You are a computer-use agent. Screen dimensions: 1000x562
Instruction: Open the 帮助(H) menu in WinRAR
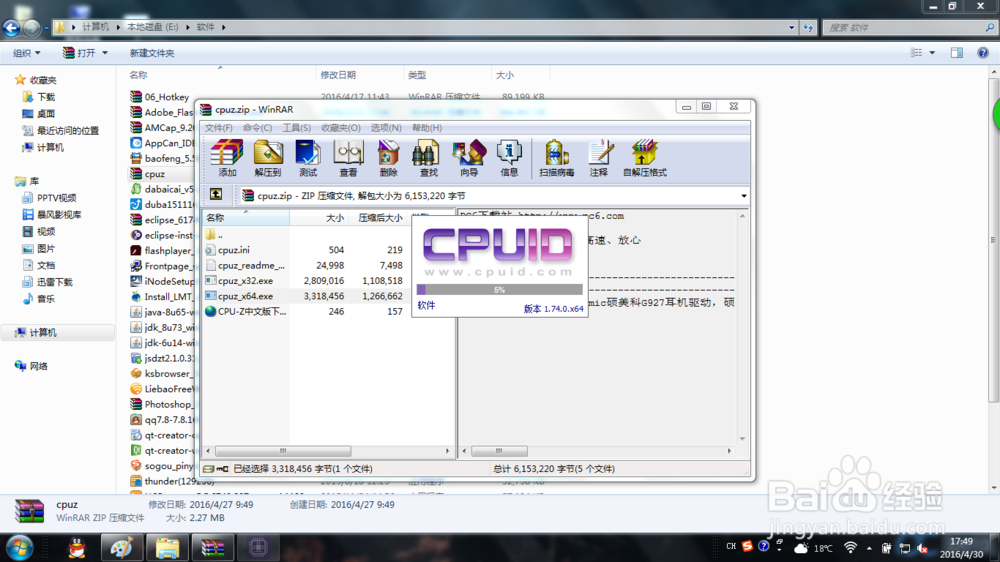click(x=427, y=128)
